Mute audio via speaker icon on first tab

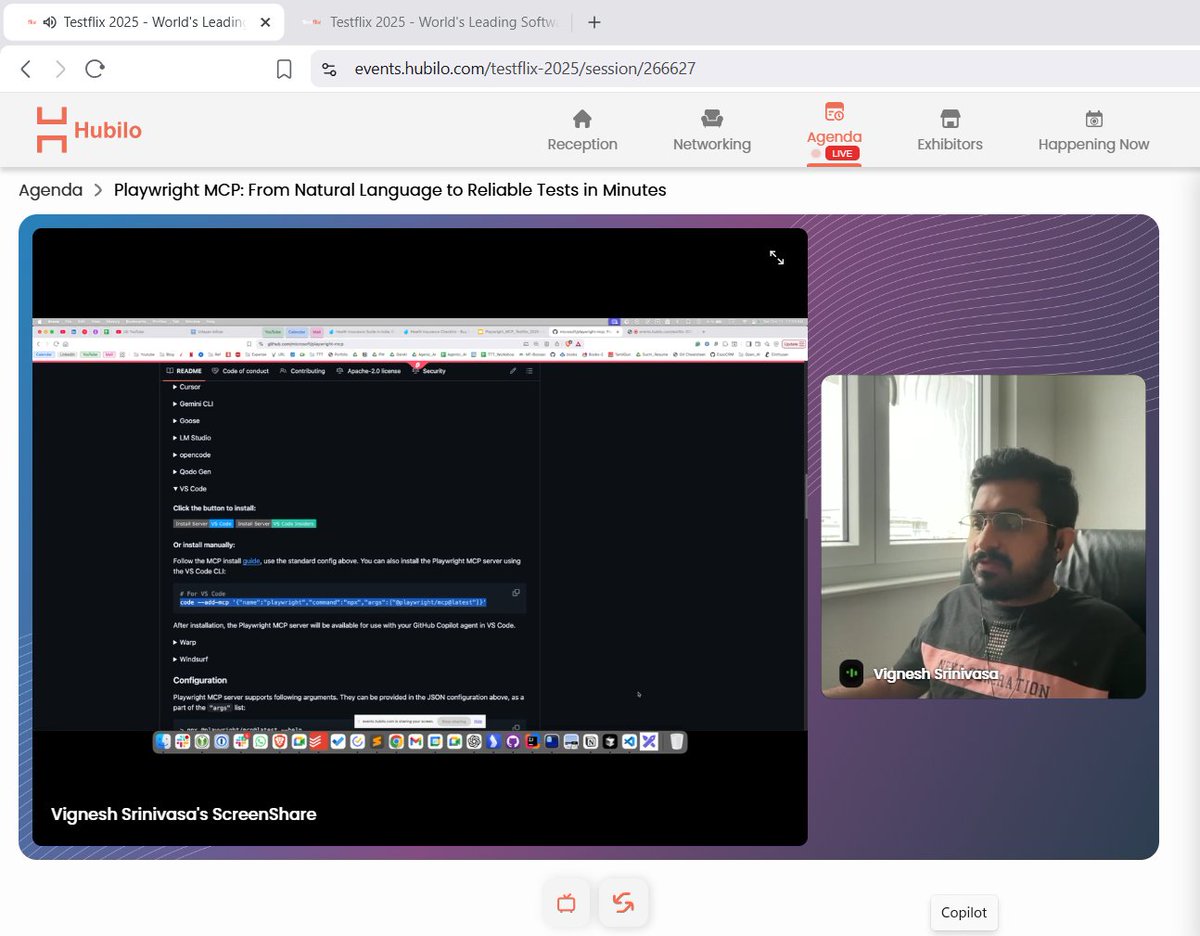(51, 22)
